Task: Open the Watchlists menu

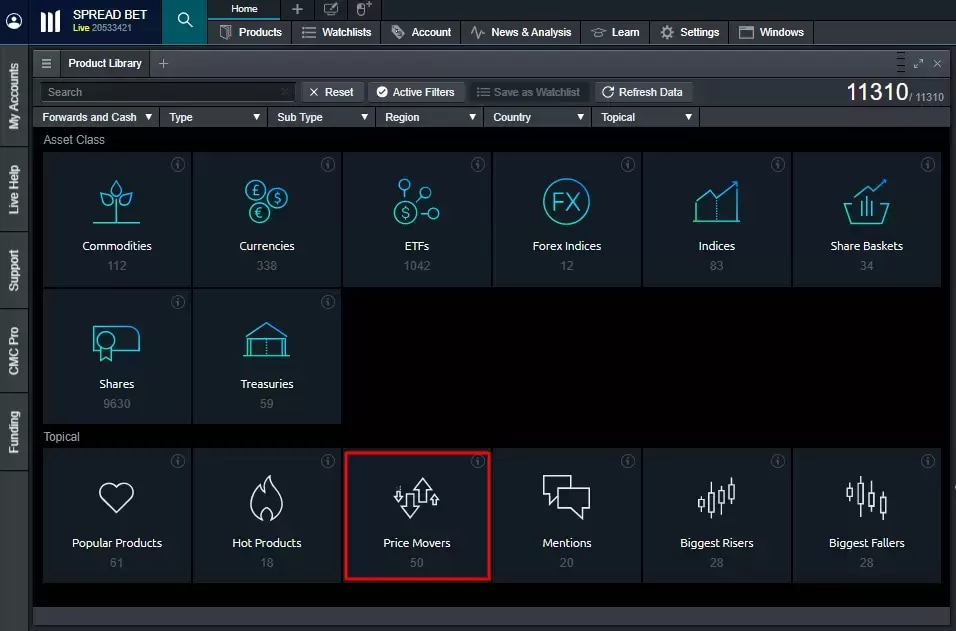Action: coord(336,32)
